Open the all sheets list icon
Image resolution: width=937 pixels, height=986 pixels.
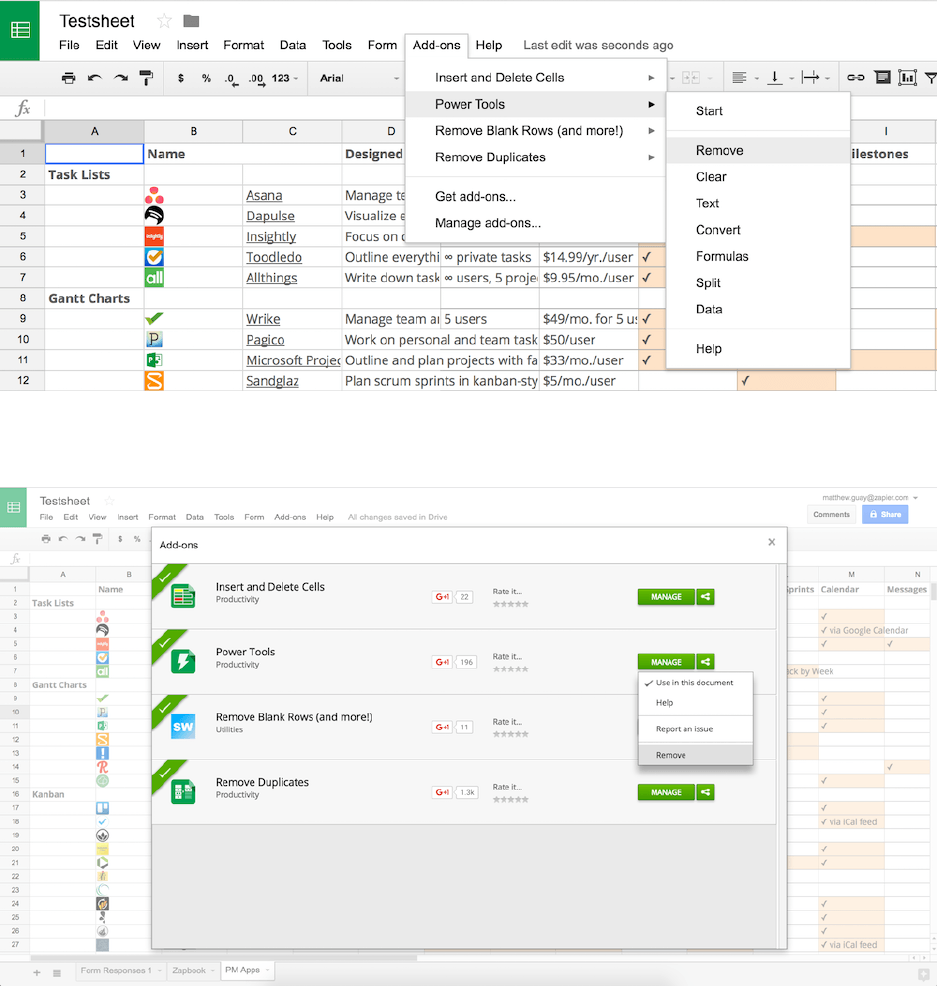[57, 973]
